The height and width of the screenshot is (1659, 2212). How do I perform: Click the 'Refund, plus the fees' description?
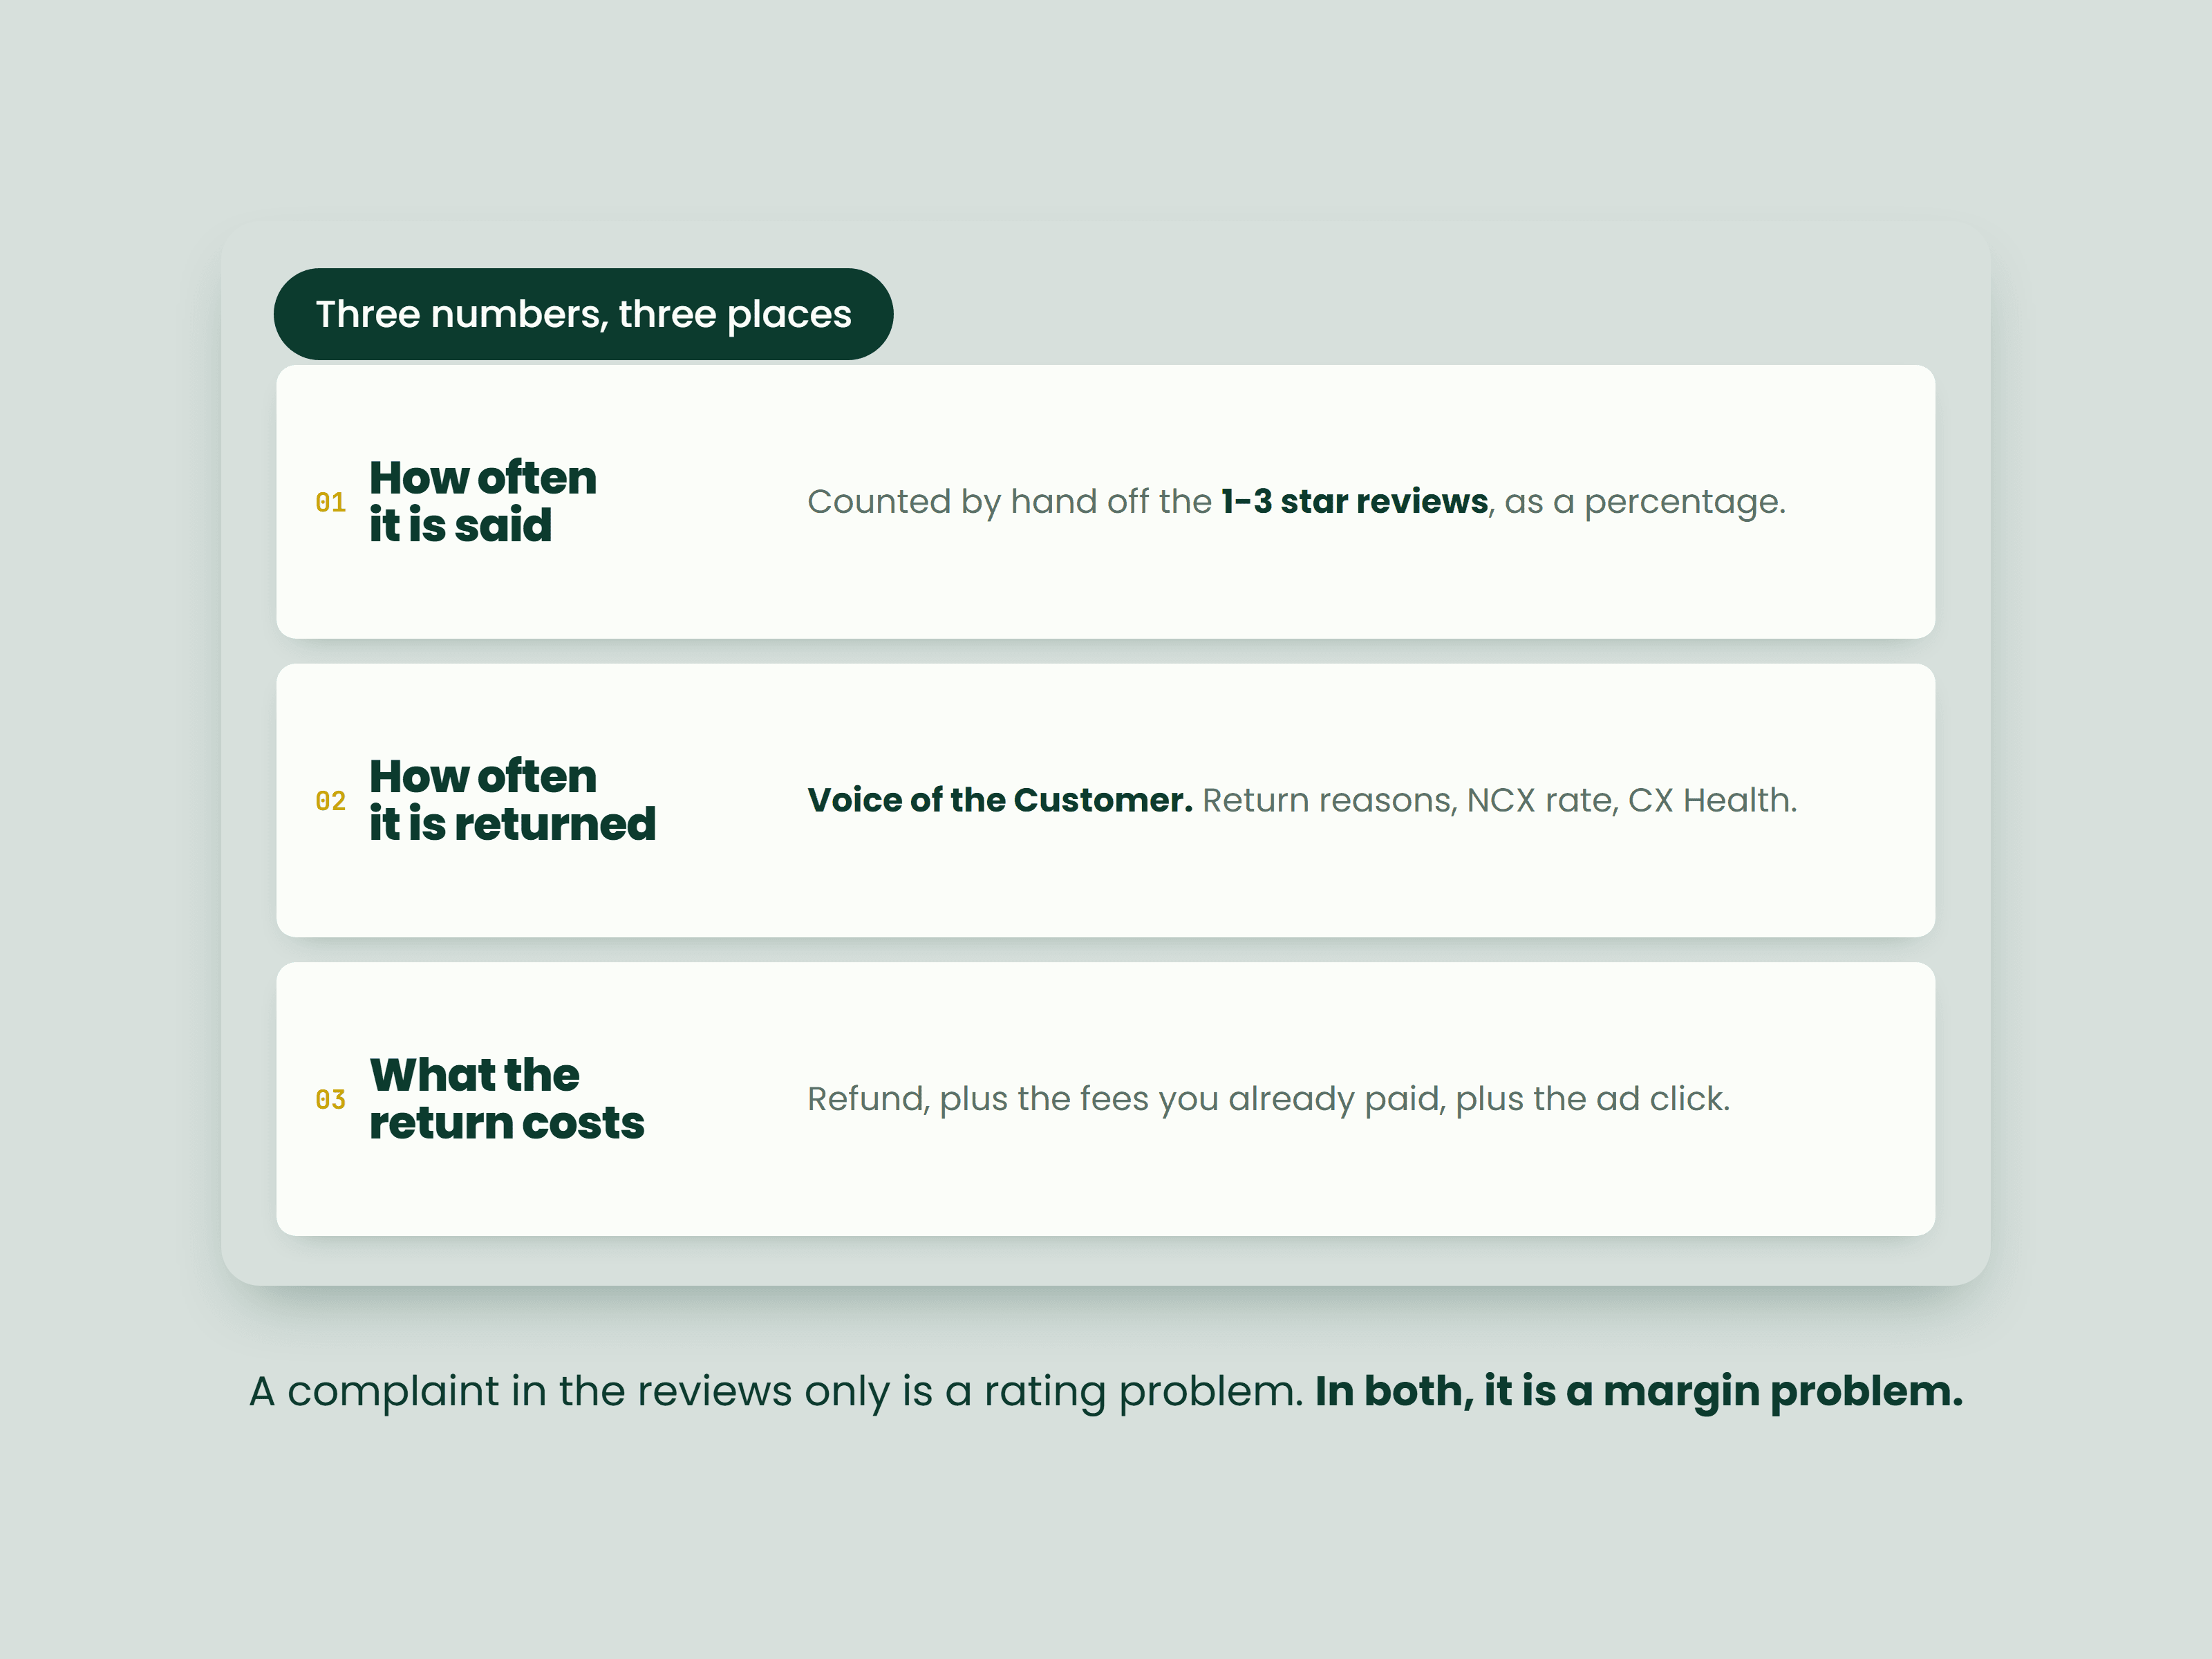[x=1268, y=1099]
